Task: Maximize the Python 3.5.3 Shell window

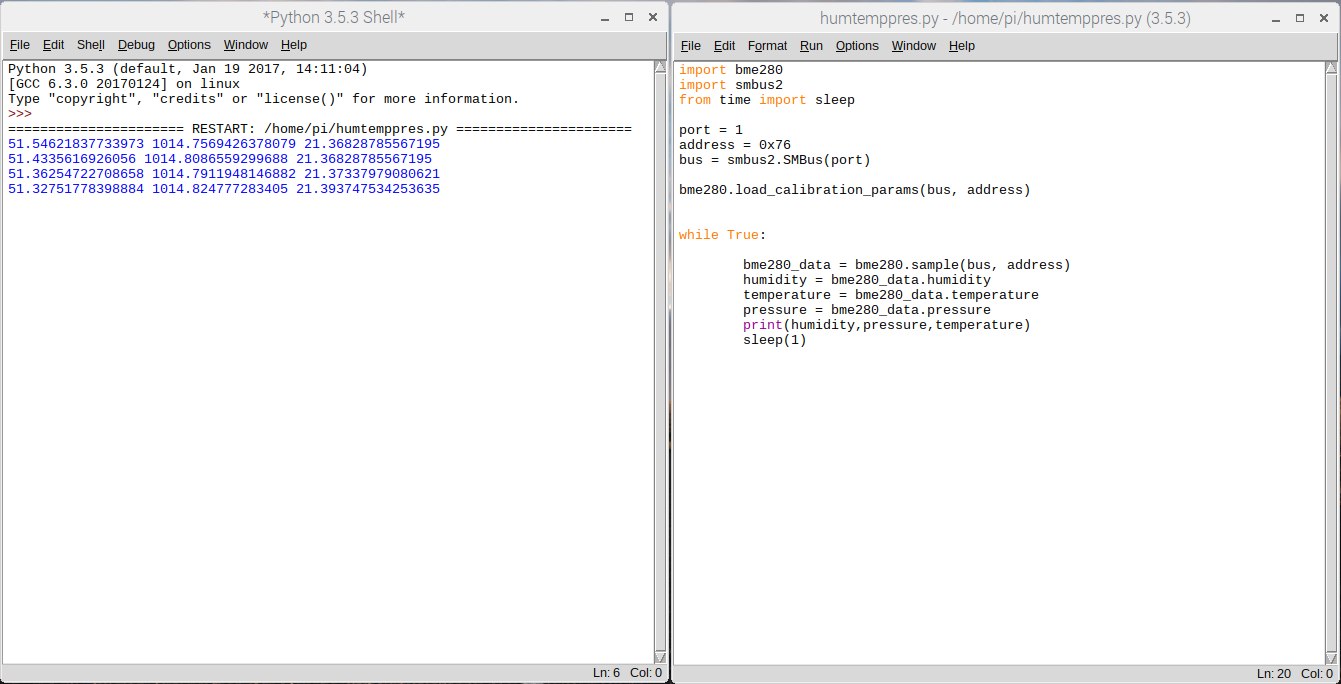Action: (x=629, y=18)
